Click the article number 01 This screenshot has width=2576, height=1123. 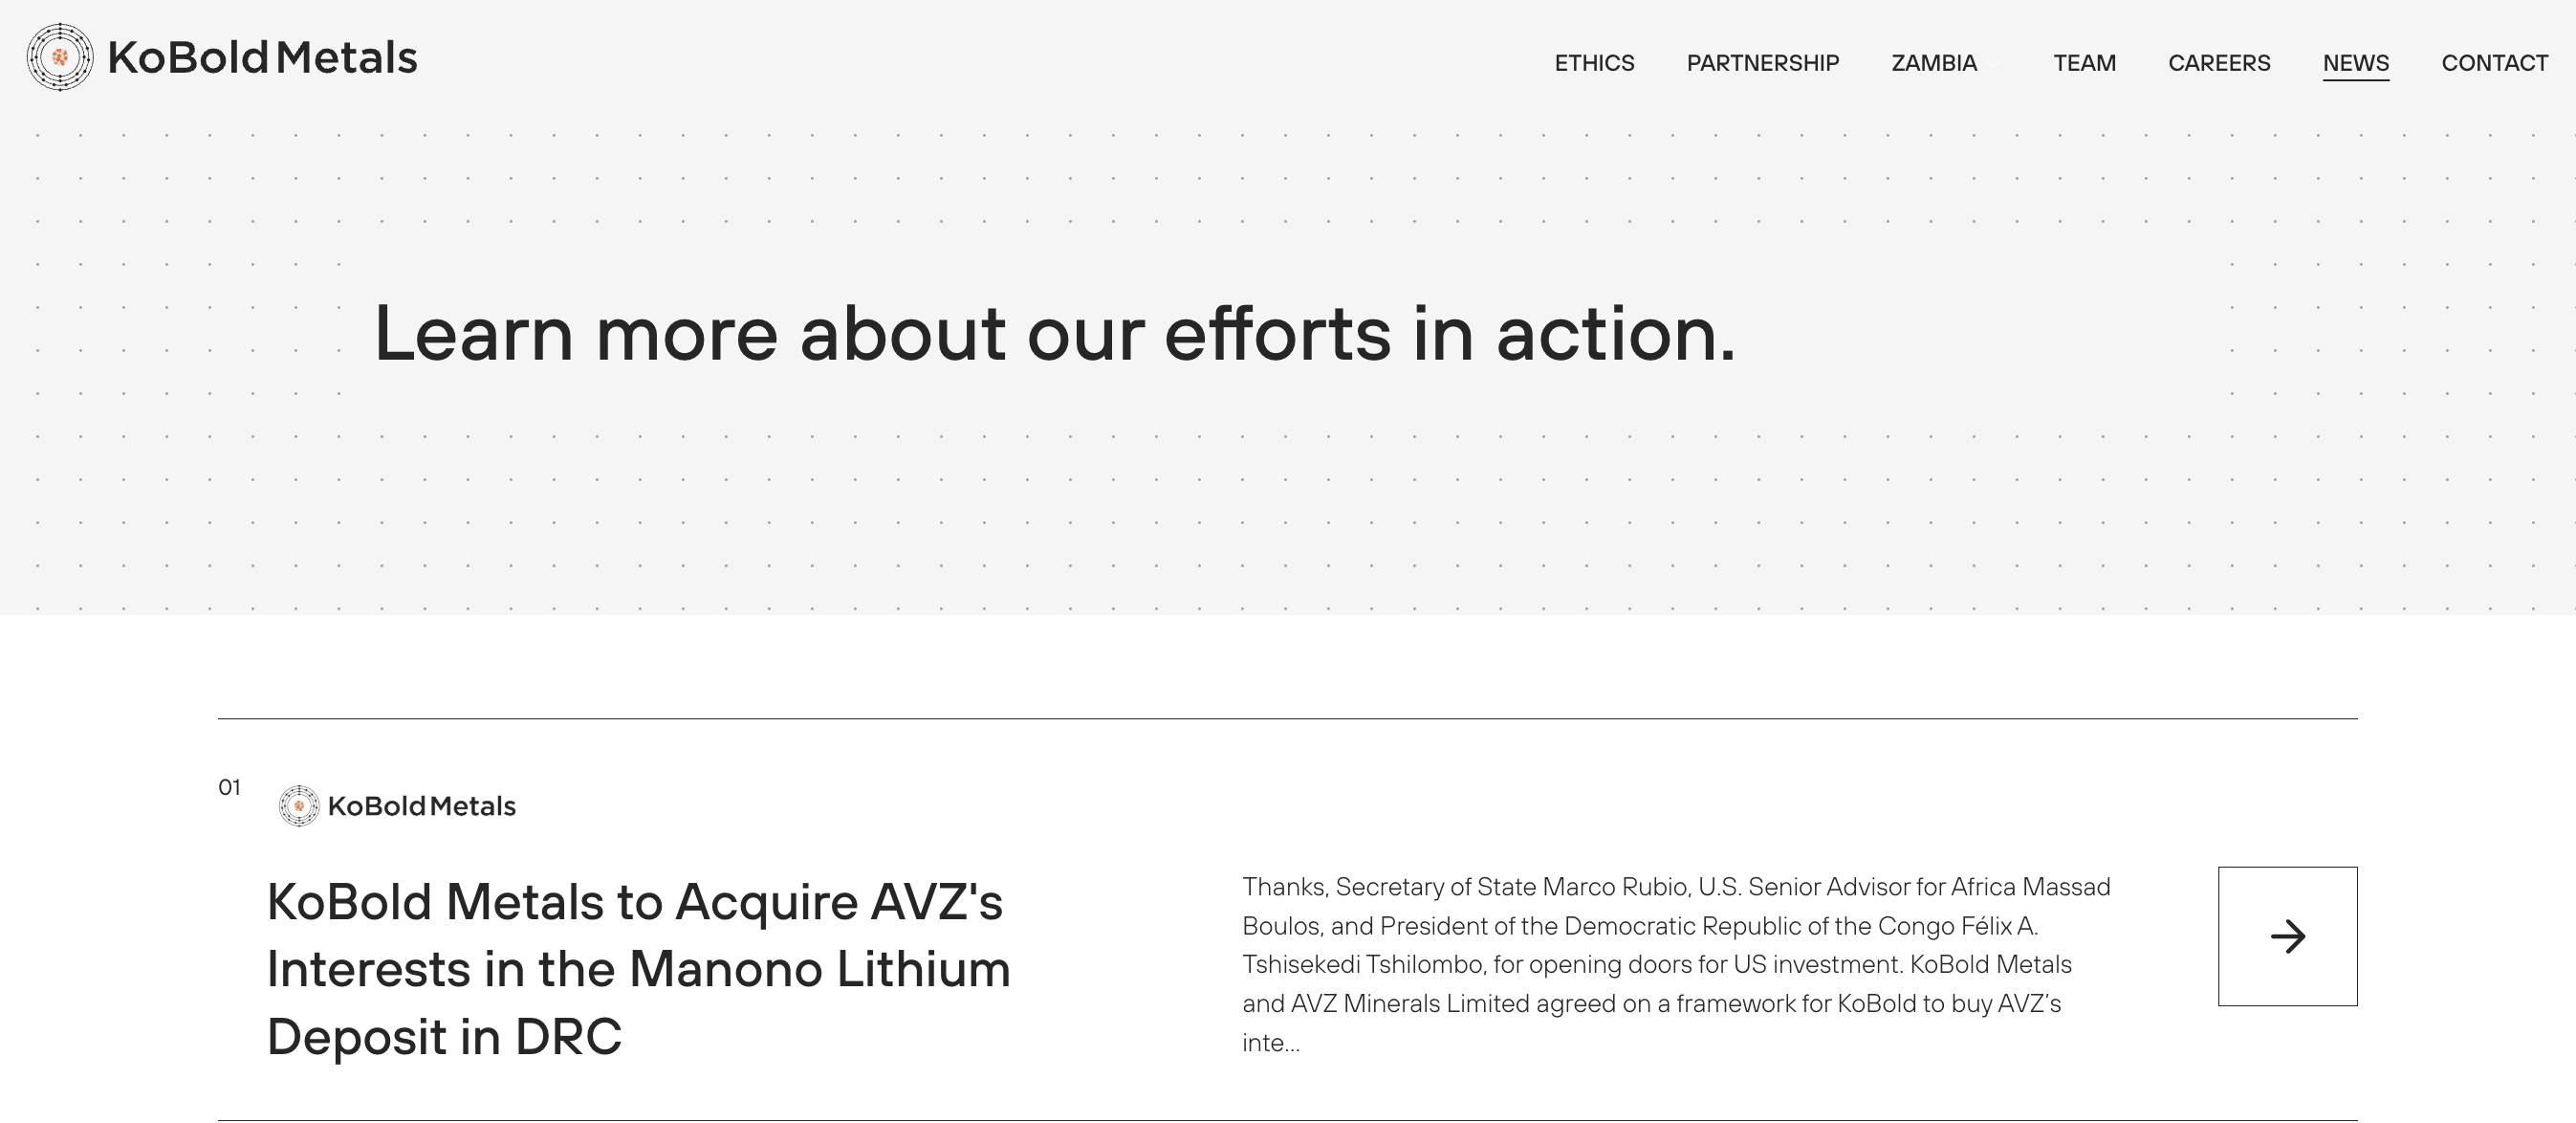point(229,788)
